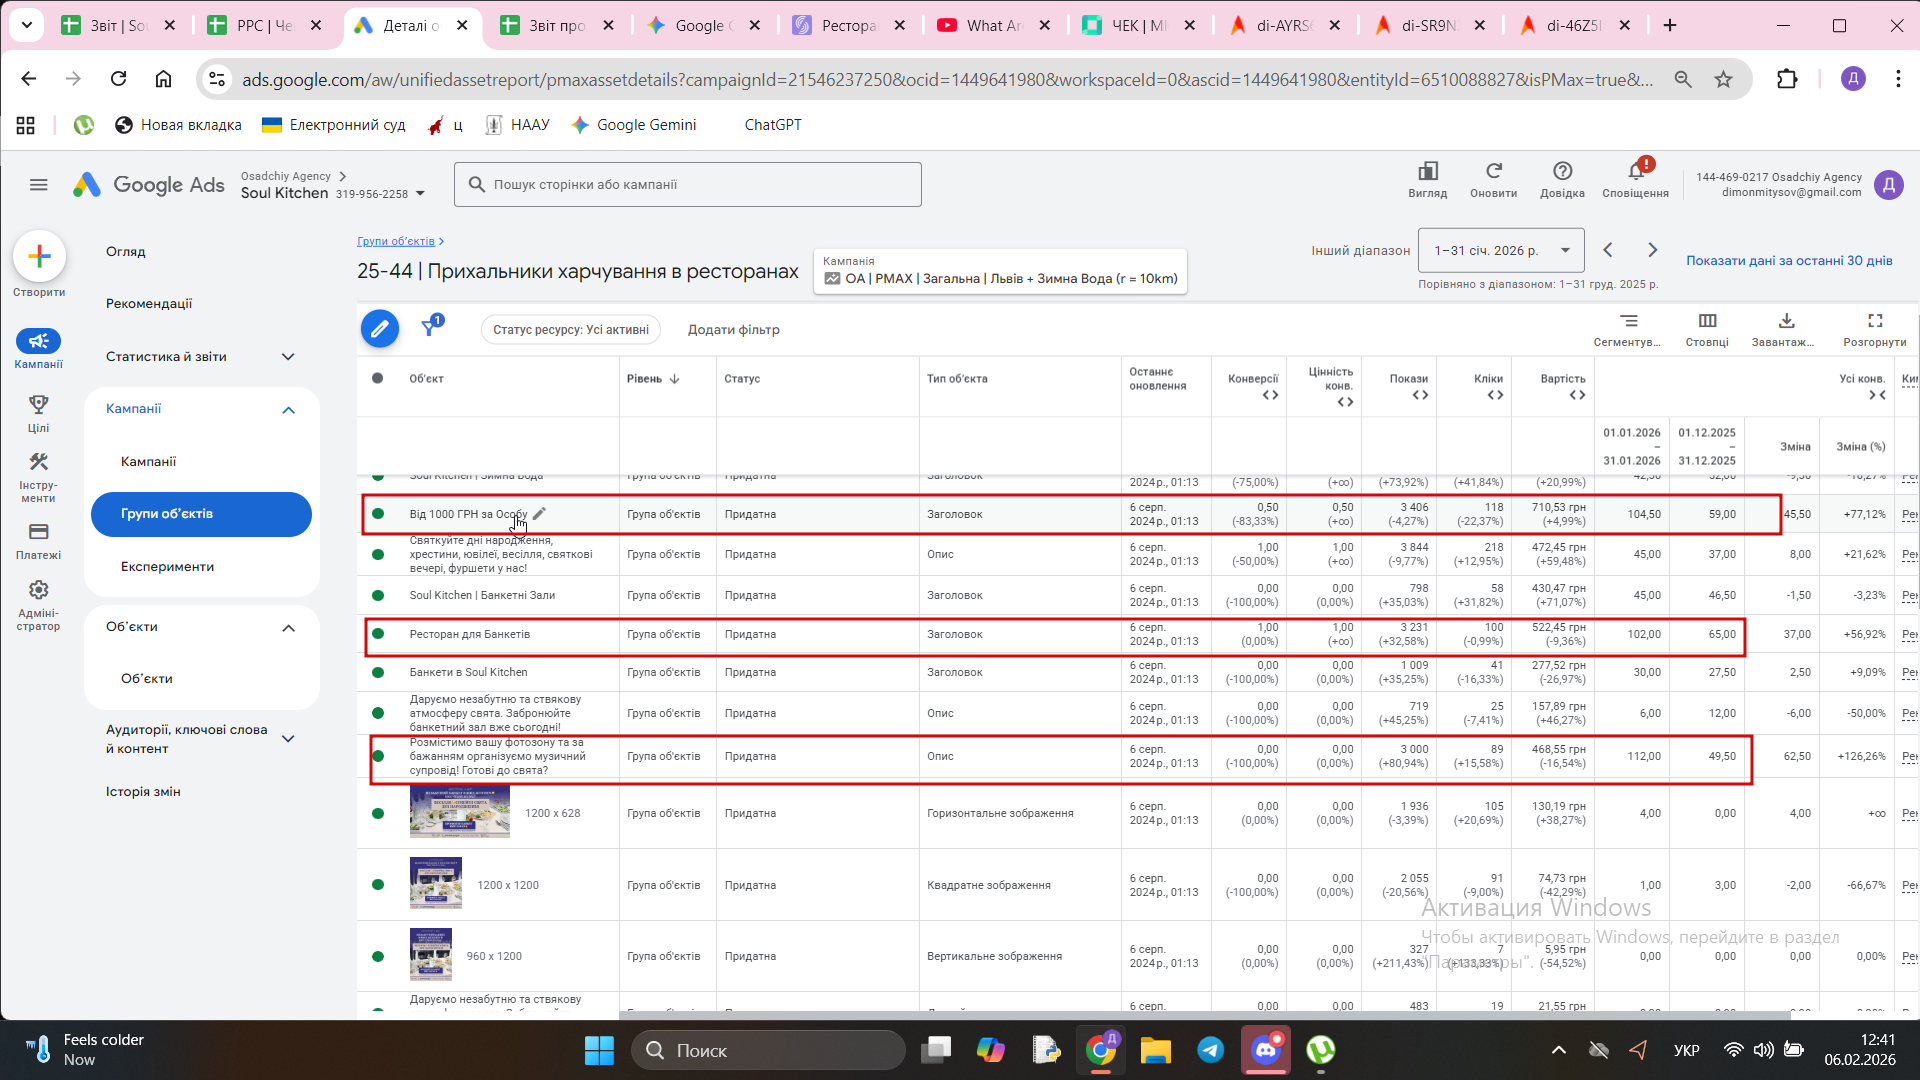Viewport: 1920px width, 1080px height.
Task: Click Додати фільтр button
Action: click(733, 329)
